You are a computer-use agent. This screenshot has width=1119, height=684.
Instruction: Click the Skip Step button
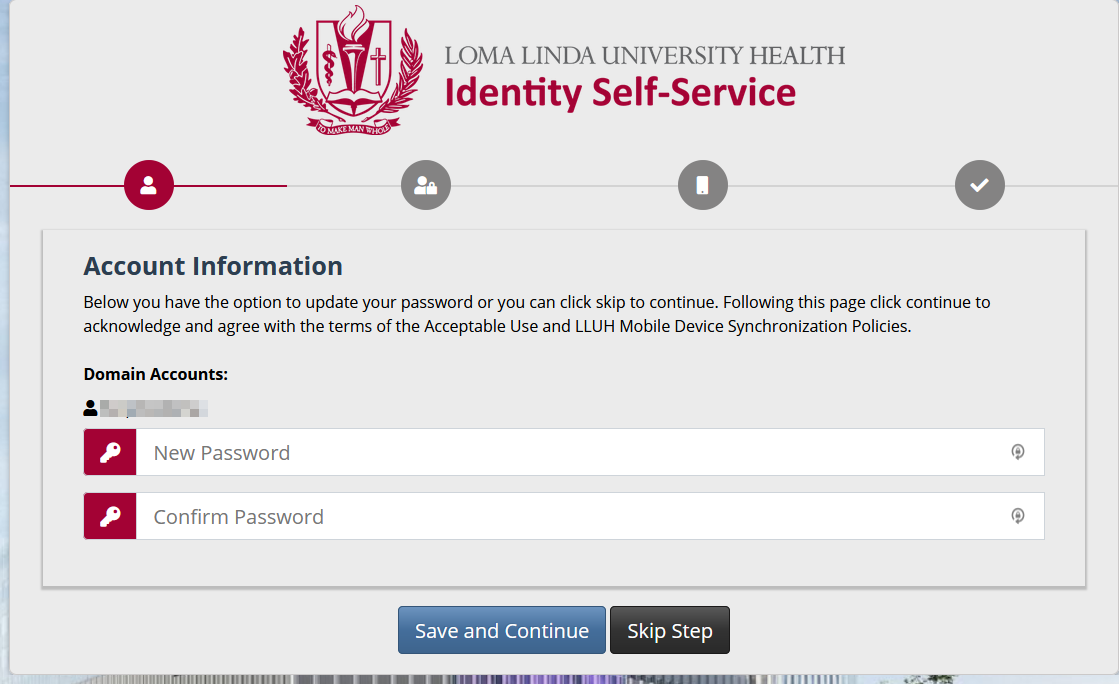pos(669,630)
